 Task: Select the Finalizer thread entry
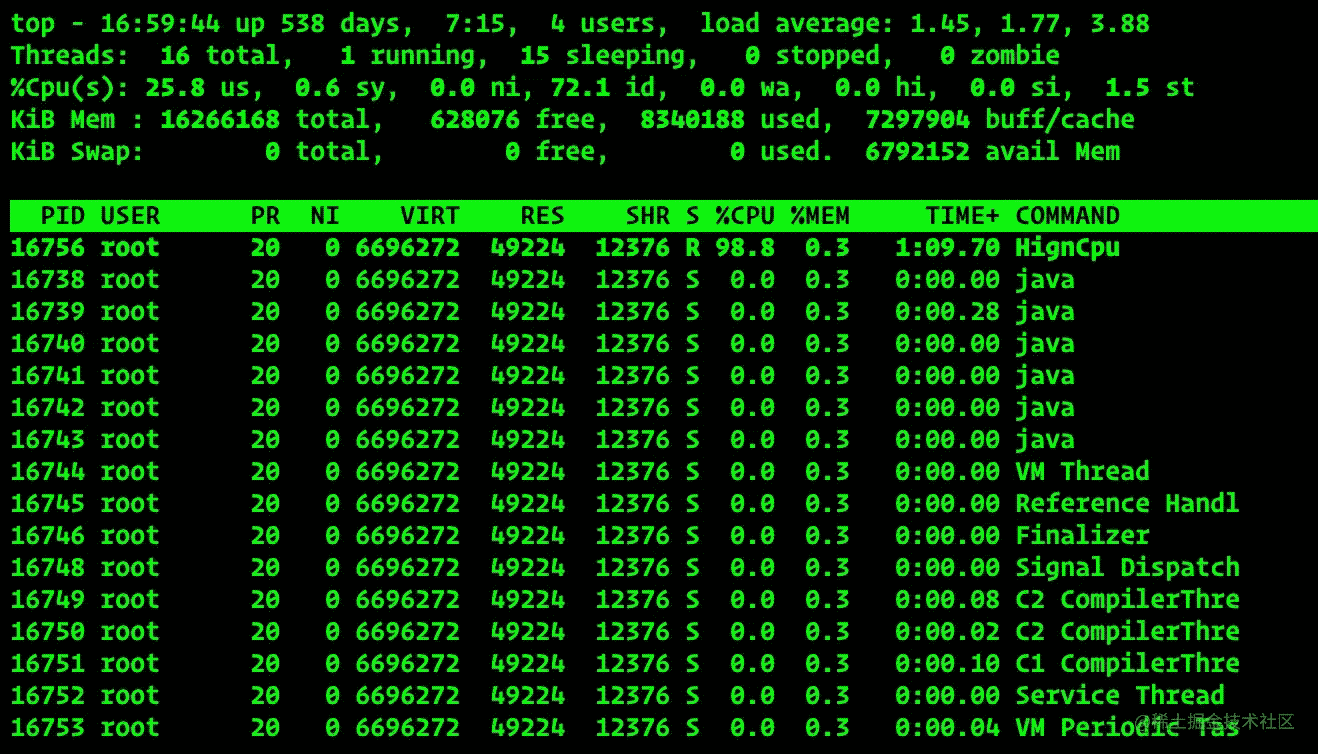pos(1082,536)
